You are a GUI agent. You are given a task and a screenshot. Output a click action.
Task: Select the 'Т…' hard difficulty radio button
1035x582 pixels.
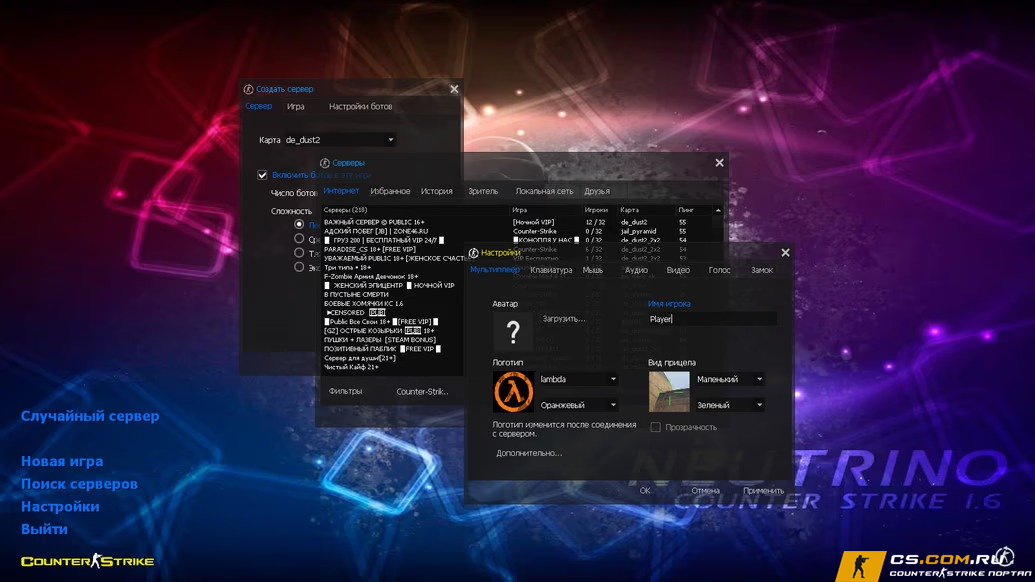pyautogui.click(x=299, y=253)
